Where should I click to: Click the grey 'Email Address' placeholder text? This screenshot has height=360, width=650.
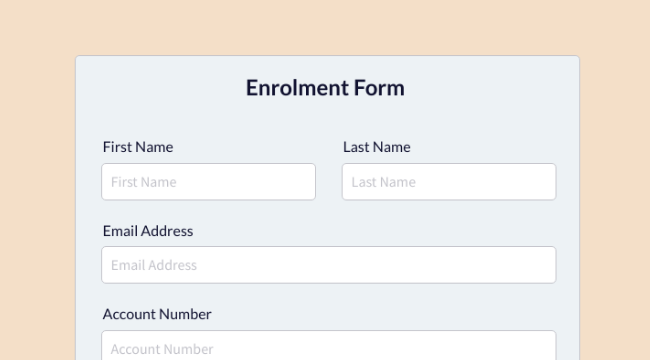154,265
